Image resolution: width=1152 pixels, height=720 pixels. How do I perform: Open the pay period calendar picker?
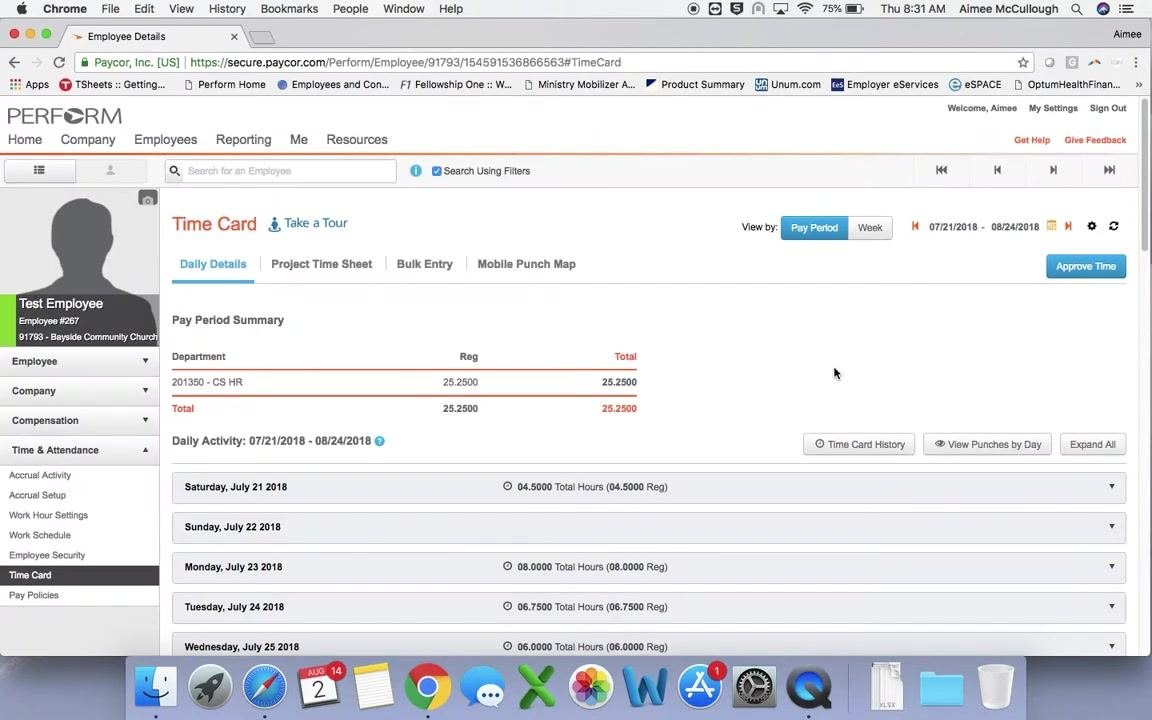coord(1051,226)
